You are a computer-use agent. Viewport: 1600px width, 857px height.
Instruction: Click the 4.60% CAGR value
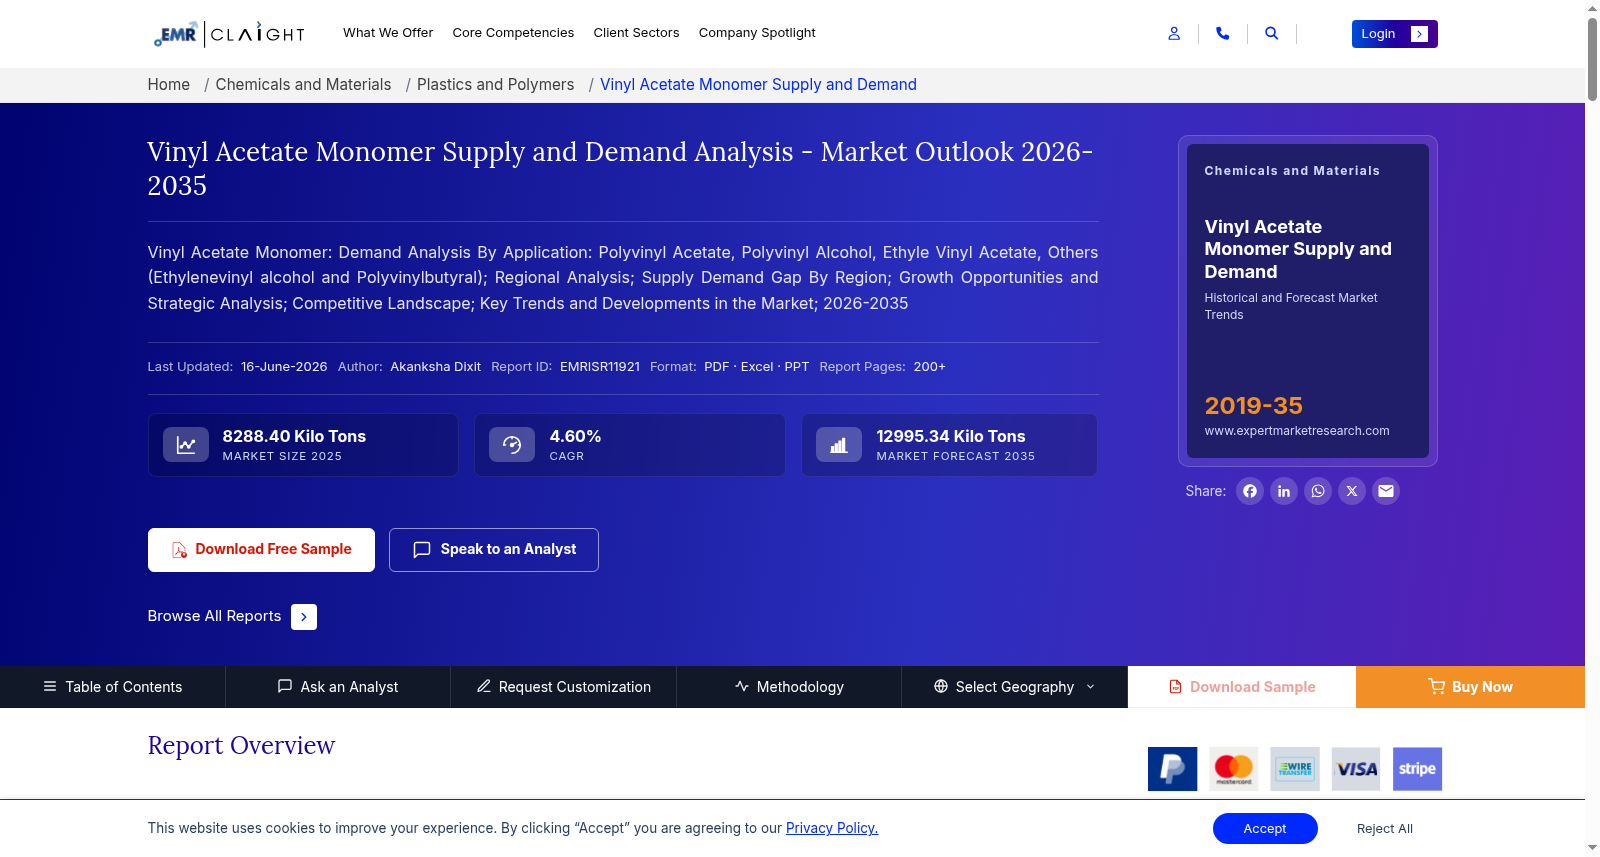(x=575, y=437)
